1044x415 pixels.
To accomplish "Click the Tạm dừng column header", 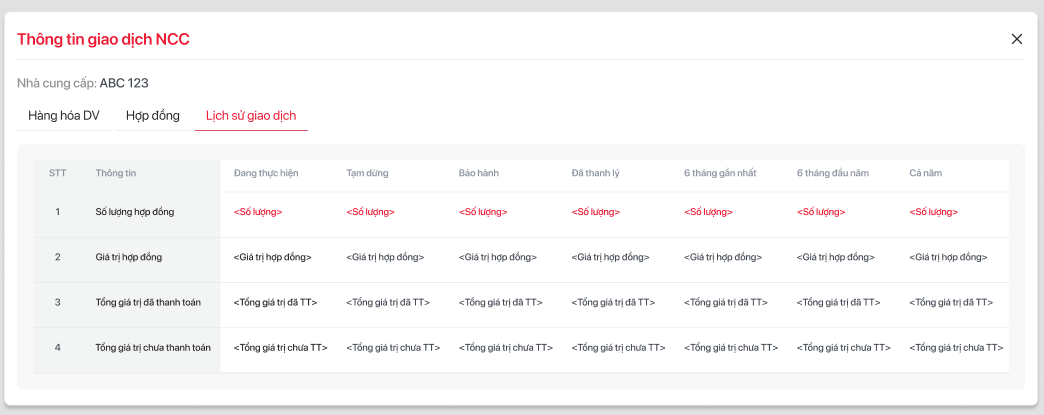I will click(x=367, y=173).
